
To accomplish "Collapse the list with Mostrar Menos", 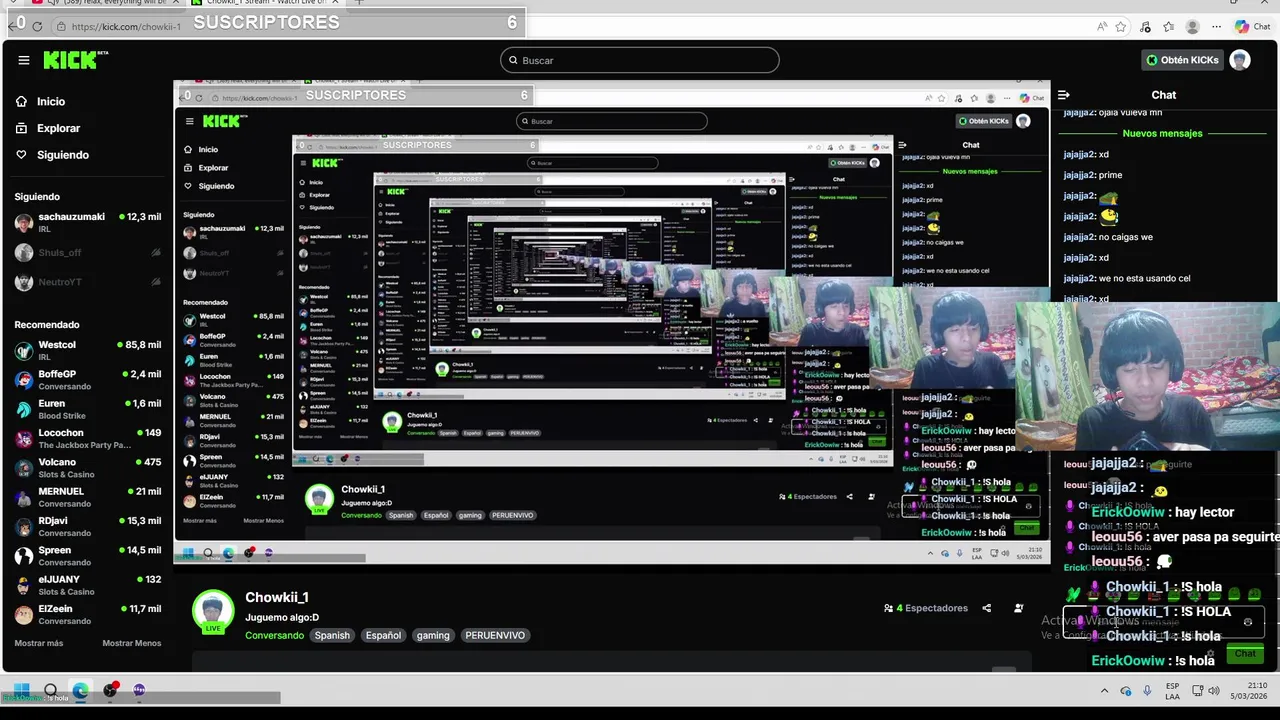I will point(132,643).
